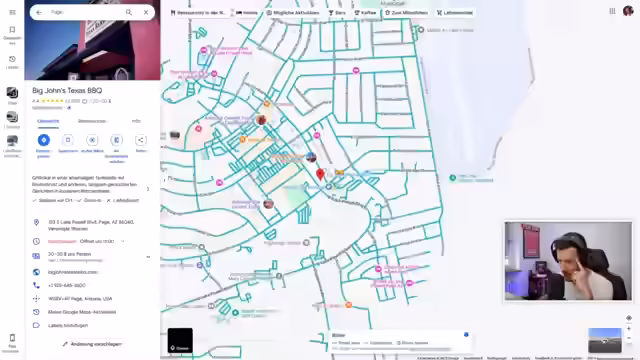Click the blue Directions icon button
The width and height of the screenshot is (640, 360).
44,140
